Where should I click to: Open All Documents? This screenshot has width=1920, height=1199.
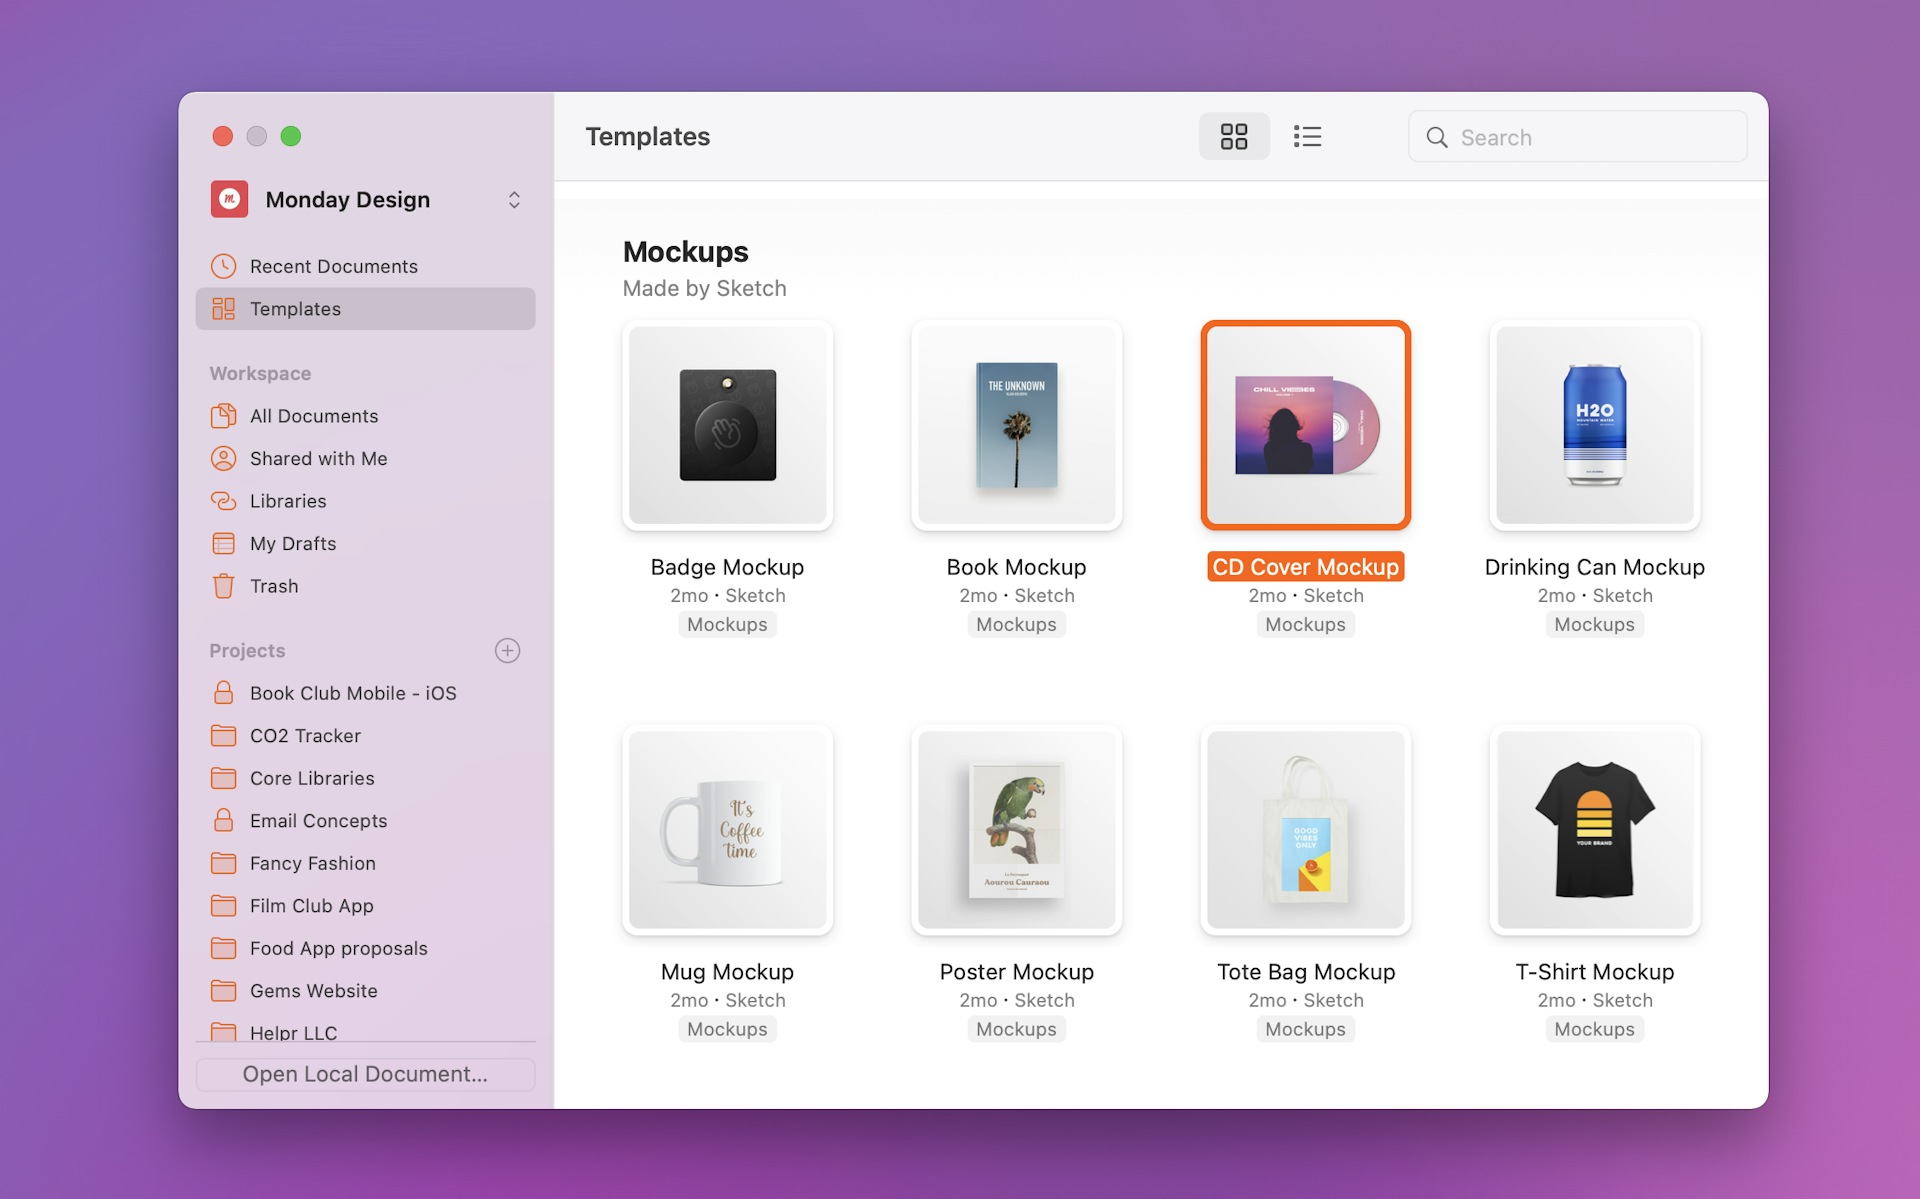pyautogui.click(x=314, y=416)
